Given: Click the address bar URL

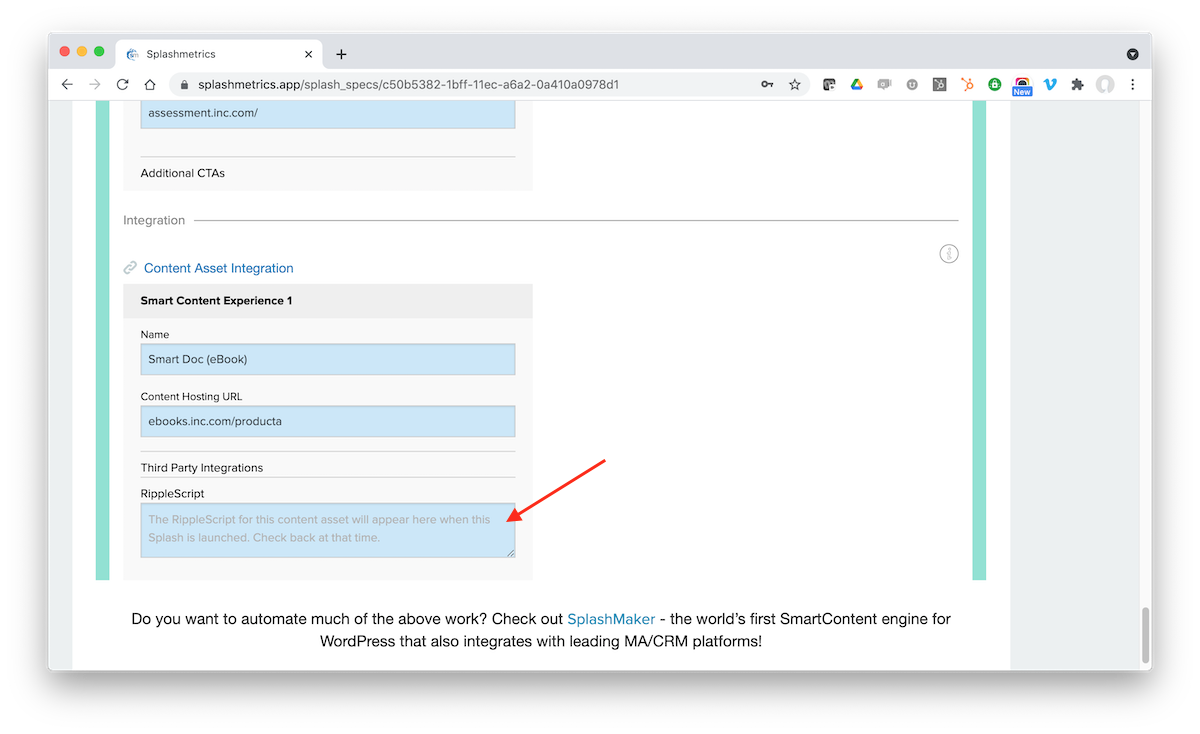Looking at the screenshot, I should [x=409, y=85].
